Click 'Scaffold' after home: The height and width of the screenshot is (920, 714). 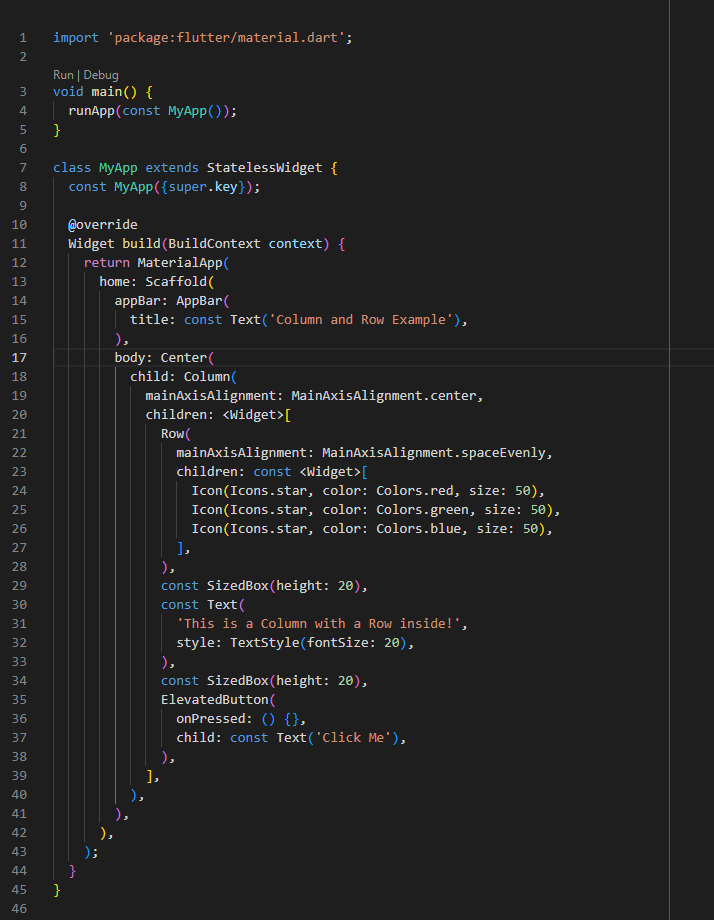[x=176, y=282]
